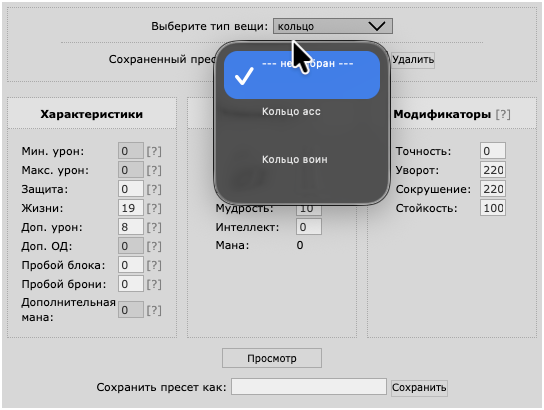Screen dimensions: 544x410
Task: Open the [?] help next to Доп. урон
Action: click(154, 228)
